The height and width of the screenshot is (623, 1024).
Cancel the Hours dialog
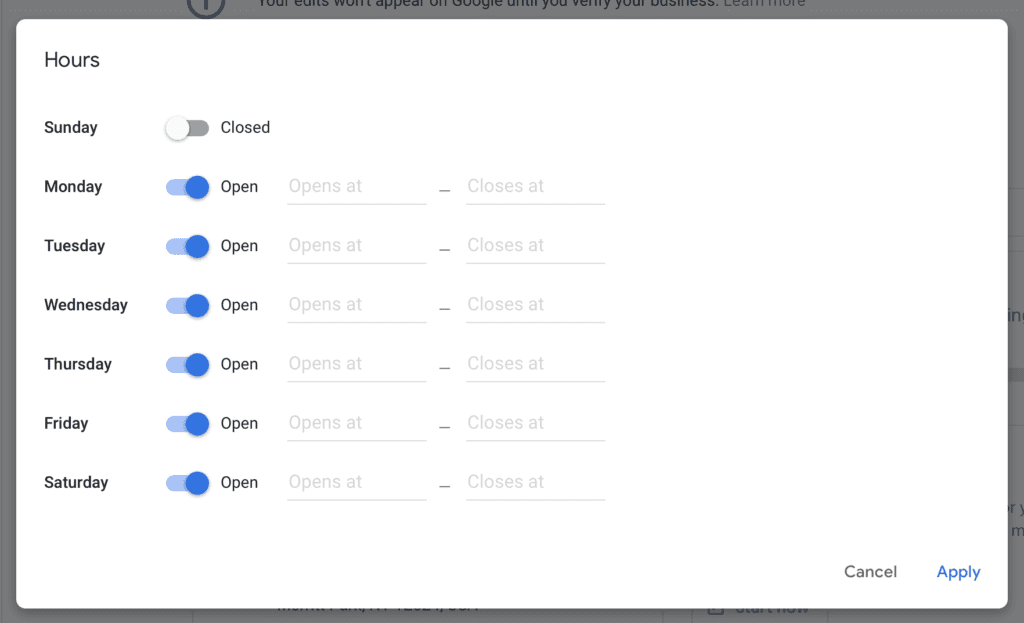click(870, 572)
